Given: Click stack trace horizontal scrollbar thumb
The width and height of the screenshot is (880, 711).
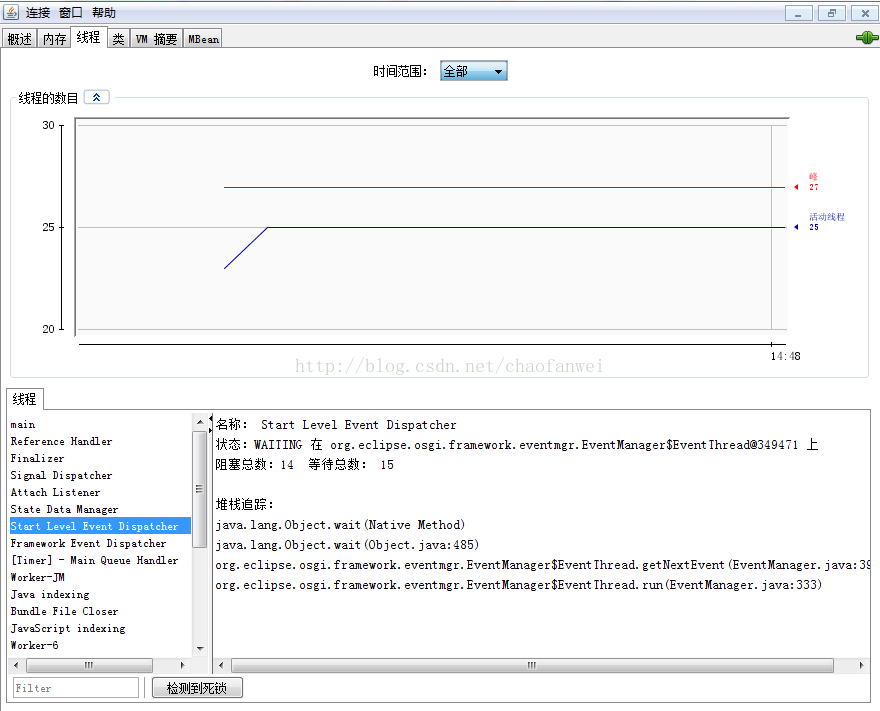Looking at the screenshot, I should click(x=532, y=665).
